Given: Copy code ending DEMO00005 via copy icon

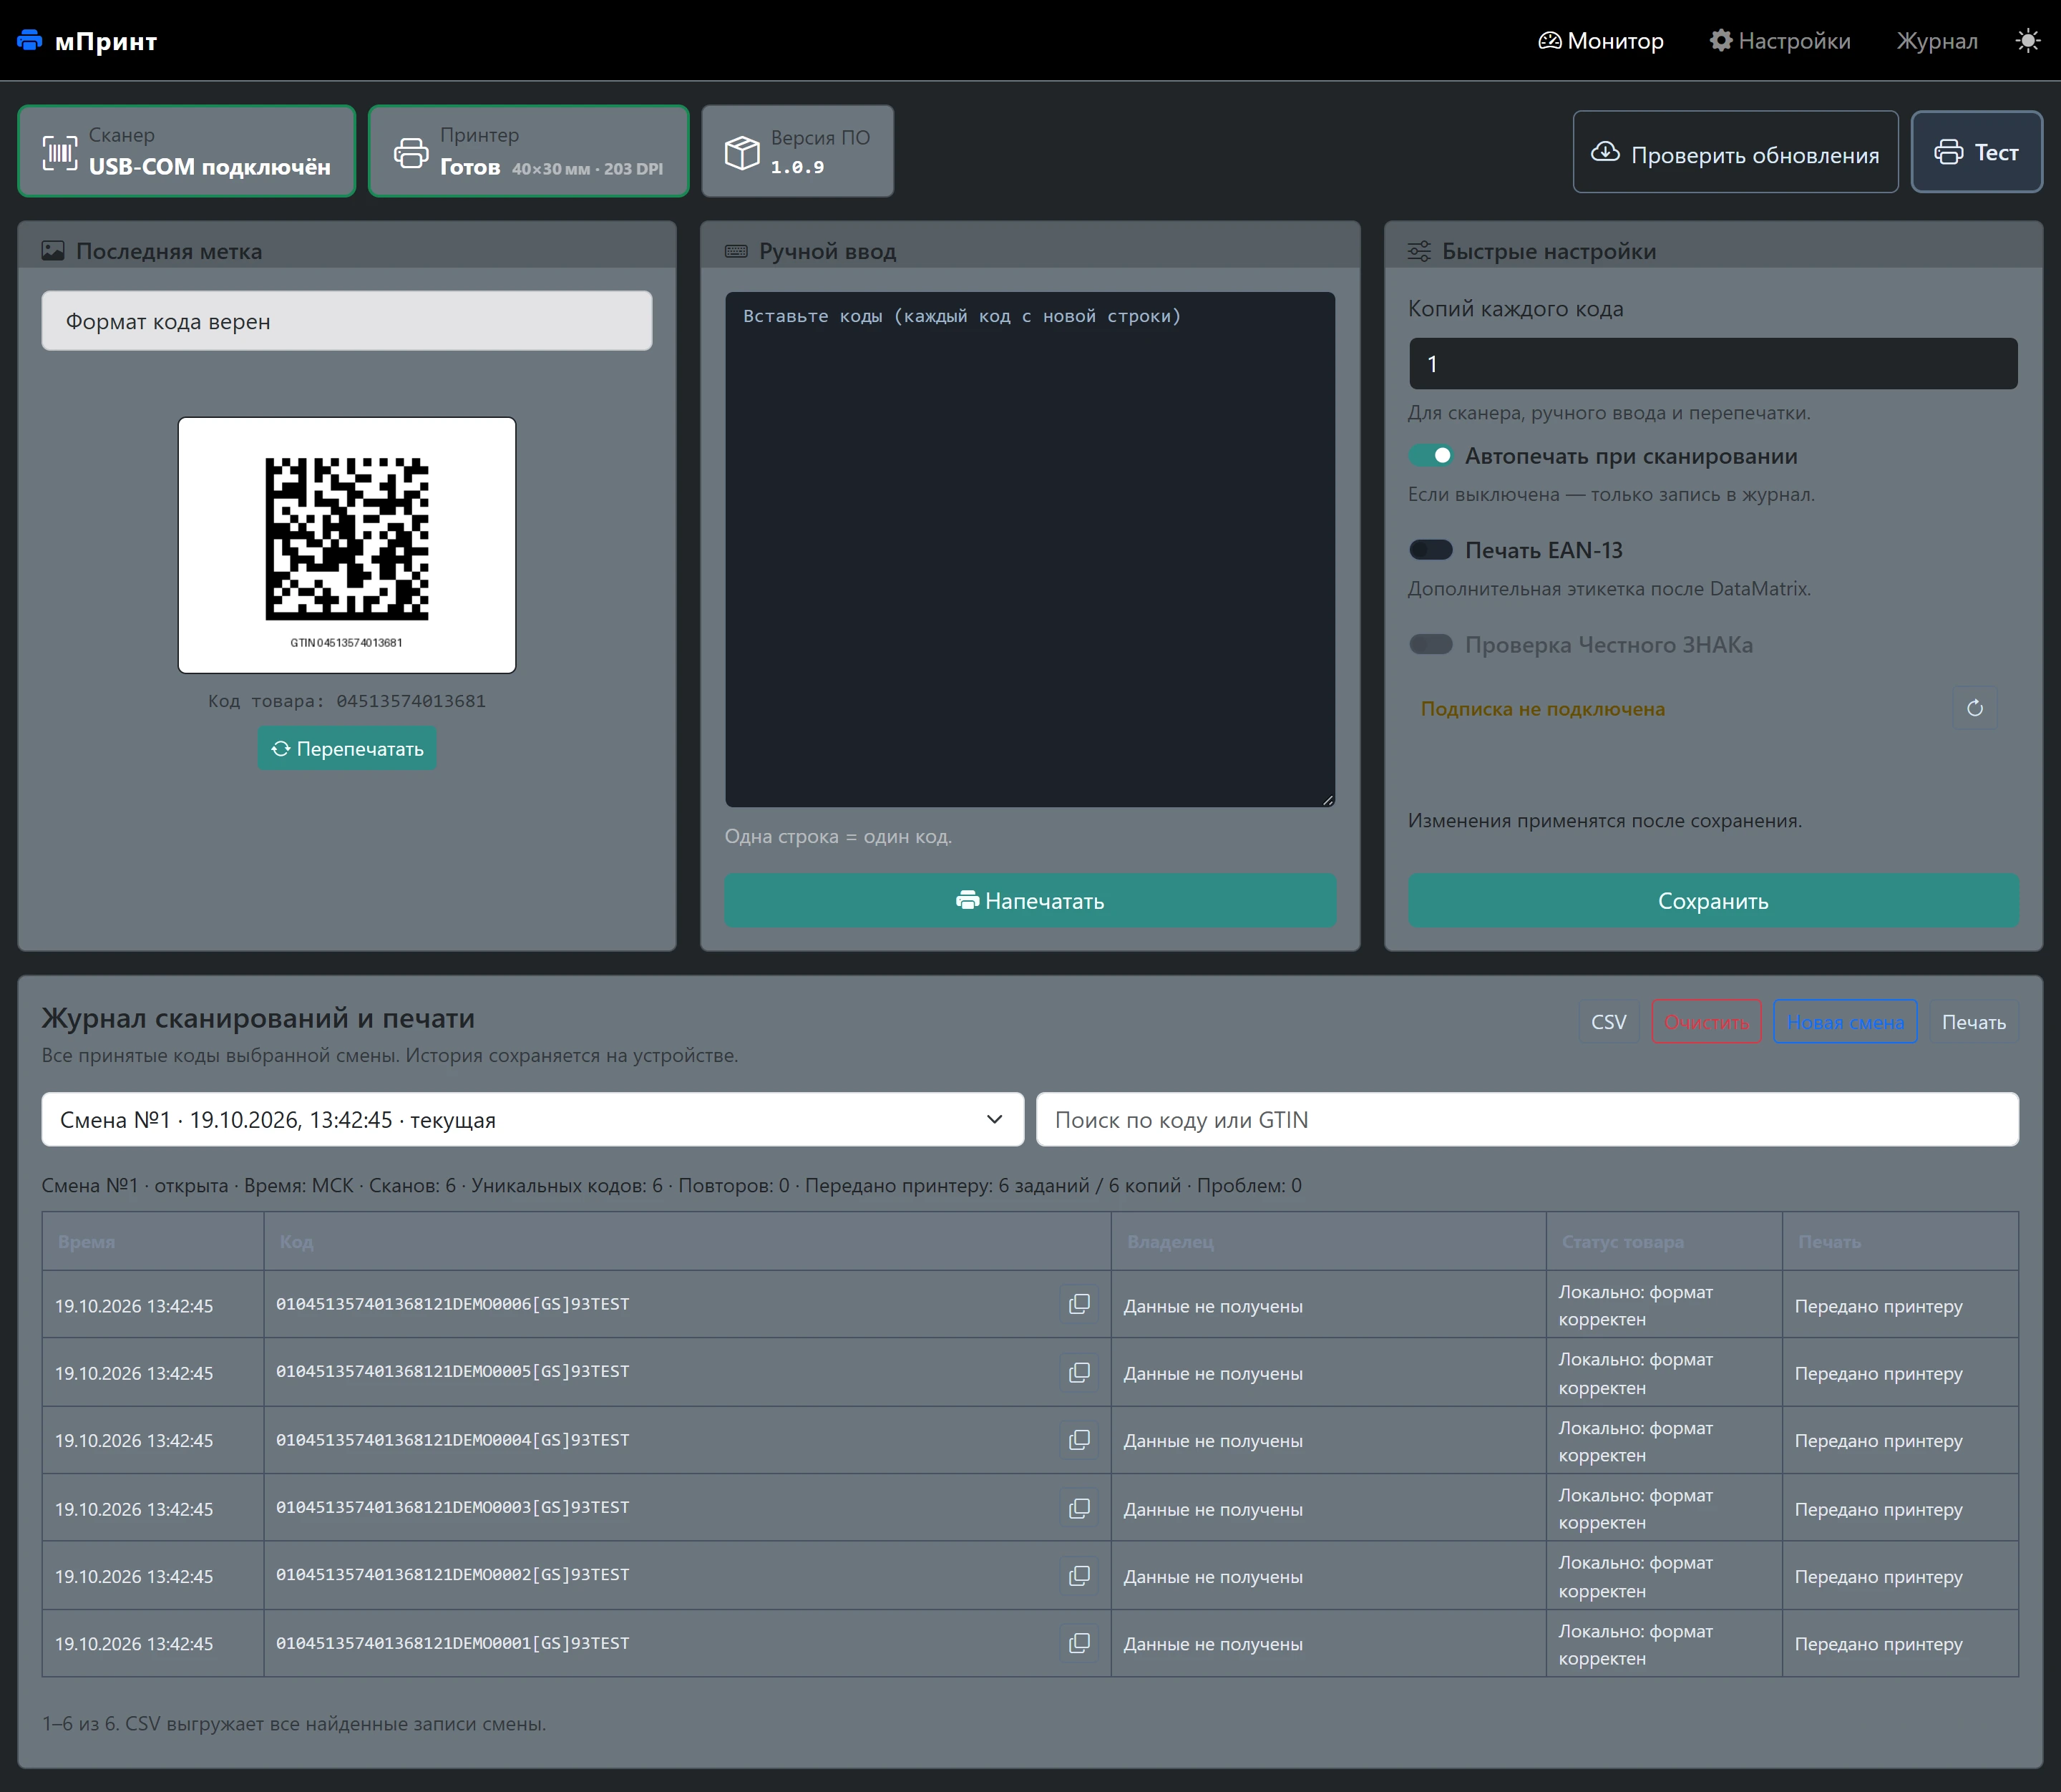Looking at the screenshot, I should pos(1079,1372).
